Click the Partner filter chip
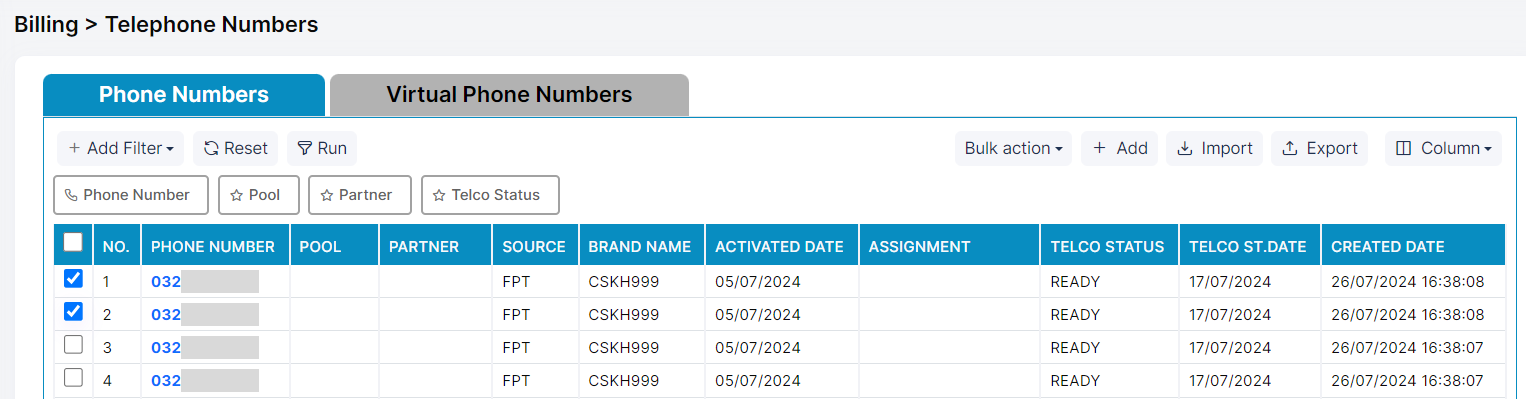 [x=360, y=195]
